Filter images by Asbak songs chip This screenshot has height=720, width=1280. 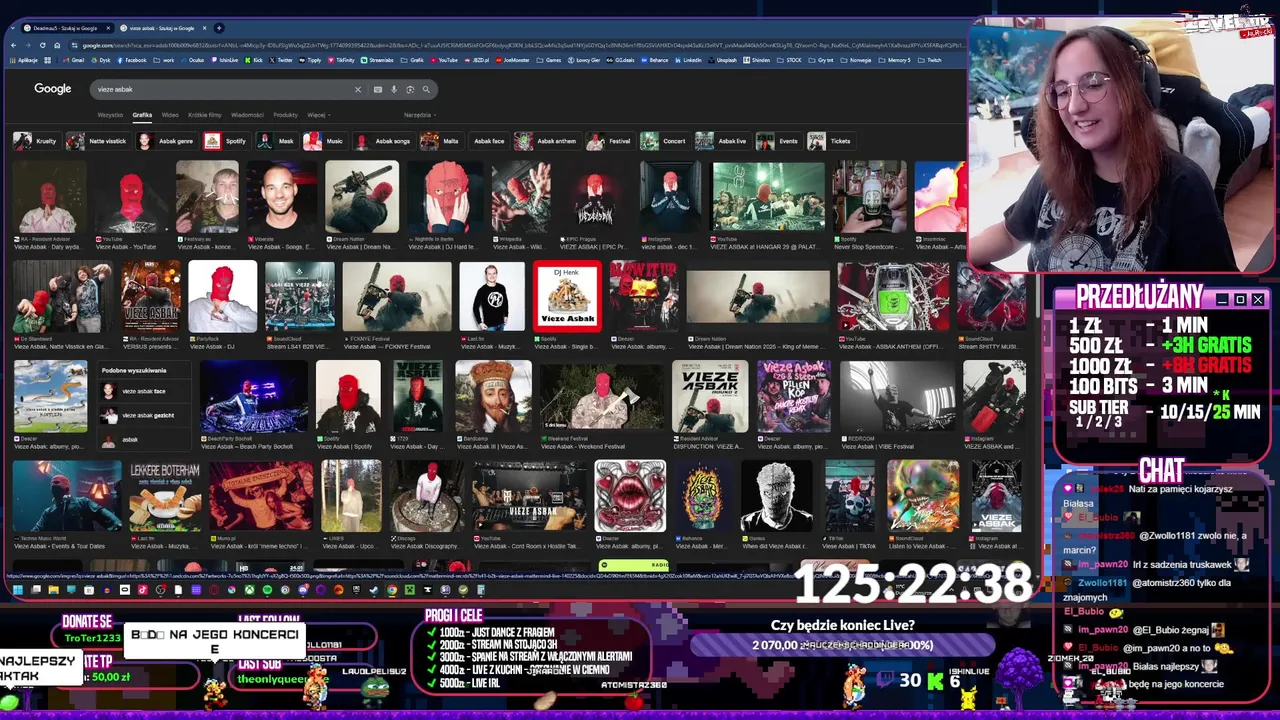click(x=383, y=141)
